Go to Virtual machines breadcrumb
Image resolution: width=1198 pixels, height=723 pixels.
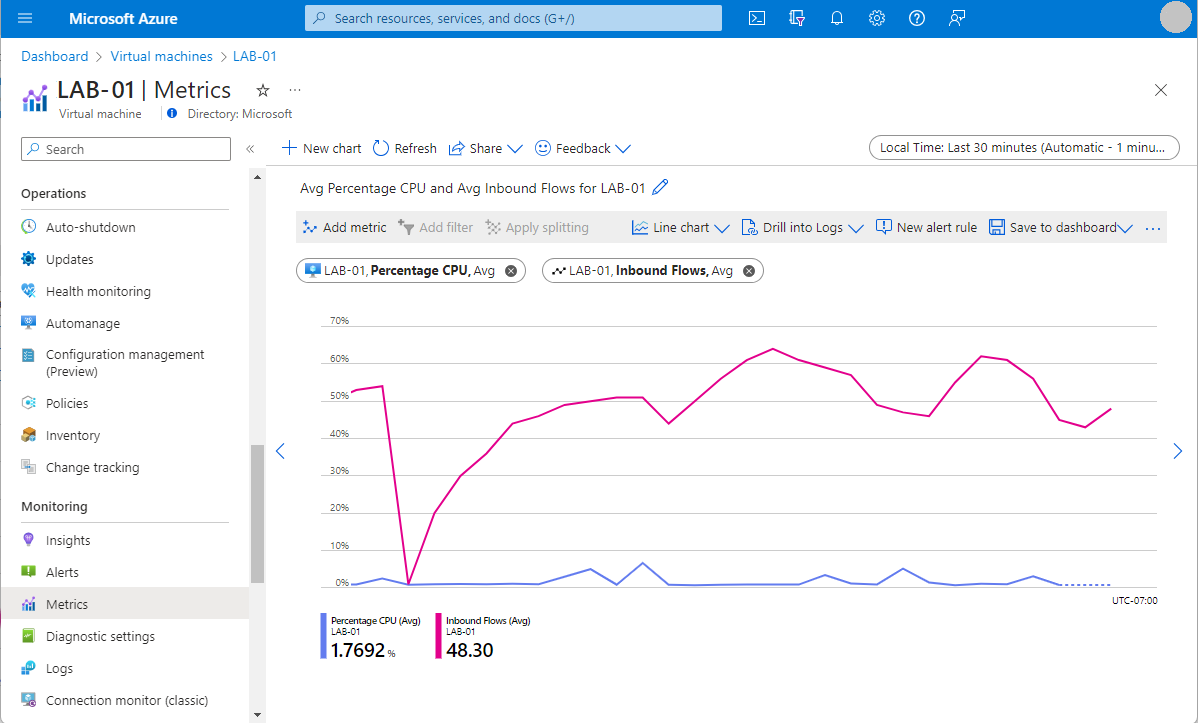pyautogui.click(x=161, y=57)
